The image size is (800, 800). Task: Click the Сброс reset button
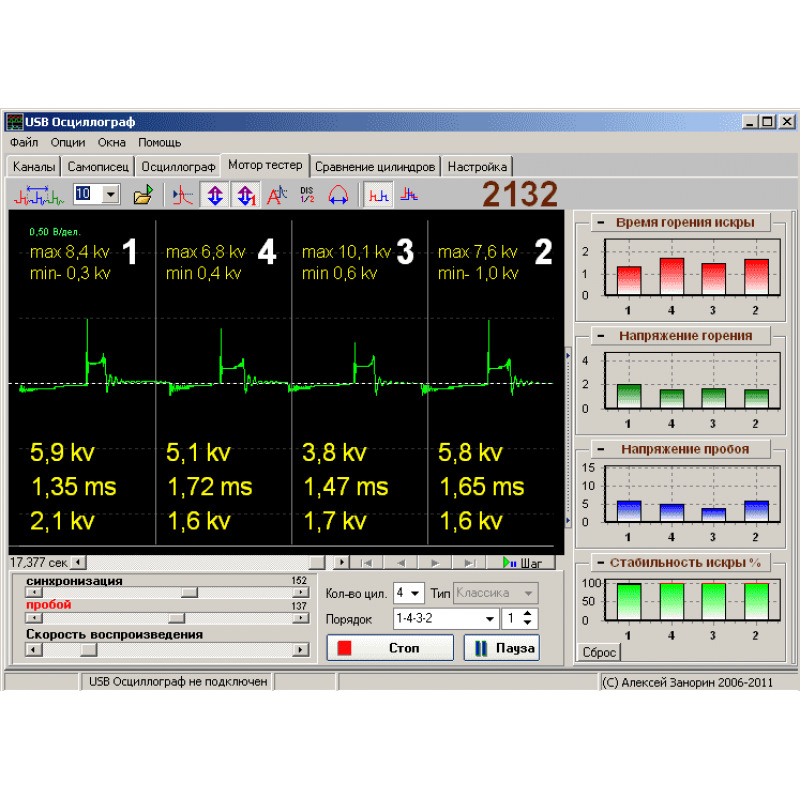pyautogui.click(x=597, y=651)
